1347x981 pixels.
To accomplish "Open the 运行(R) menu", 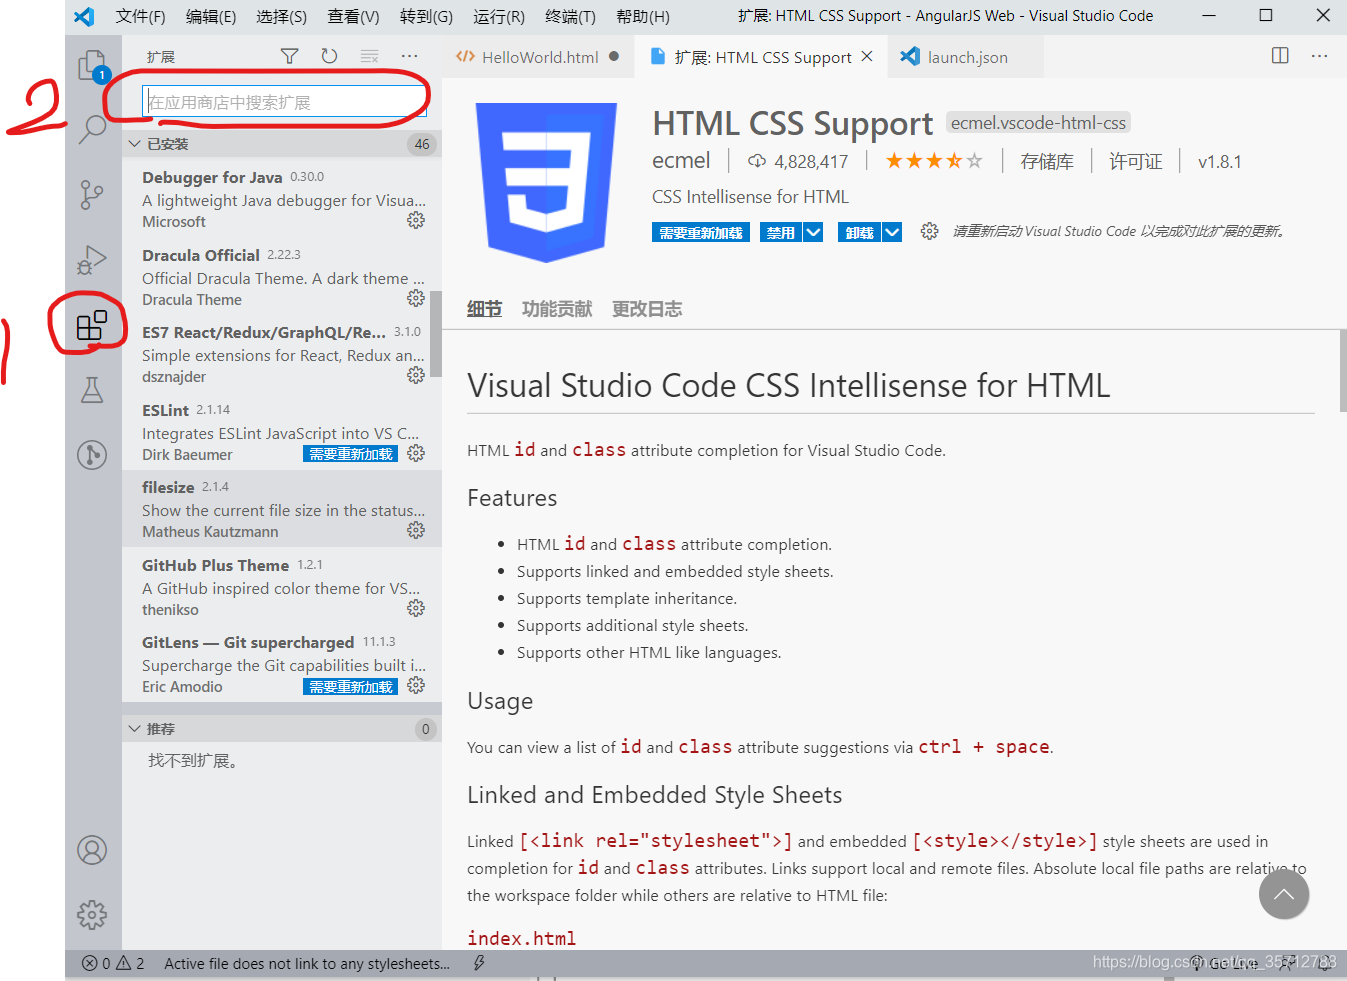I will tap(498, 16).
